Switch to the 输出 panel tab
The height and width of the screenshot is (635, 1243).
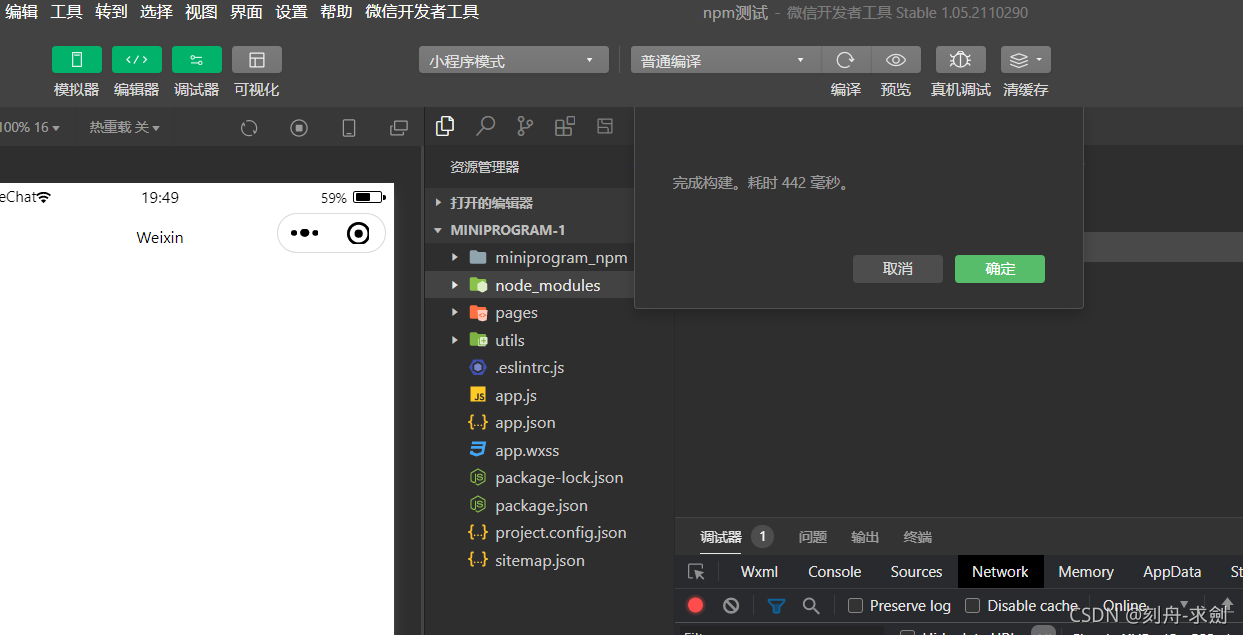click(865, 537)
